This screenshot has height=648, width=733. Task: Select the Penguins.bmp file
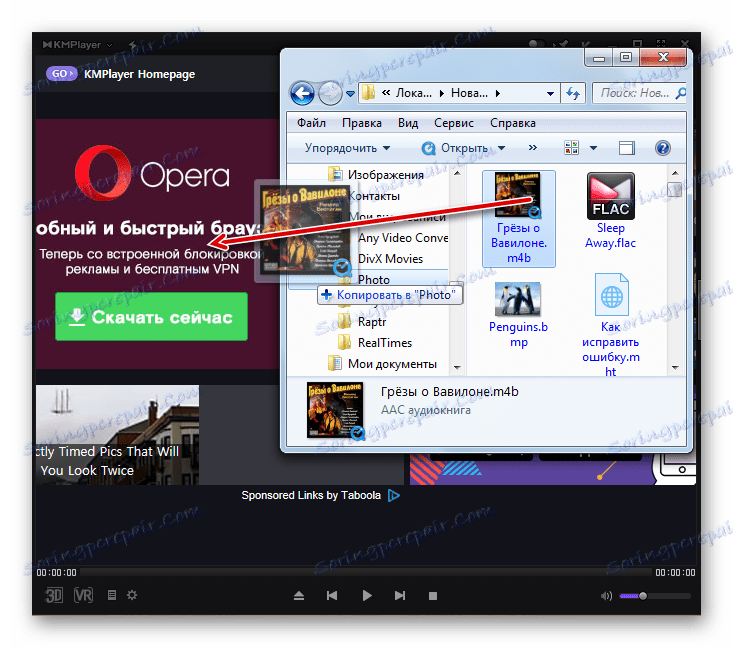click(x=518, y=315)
